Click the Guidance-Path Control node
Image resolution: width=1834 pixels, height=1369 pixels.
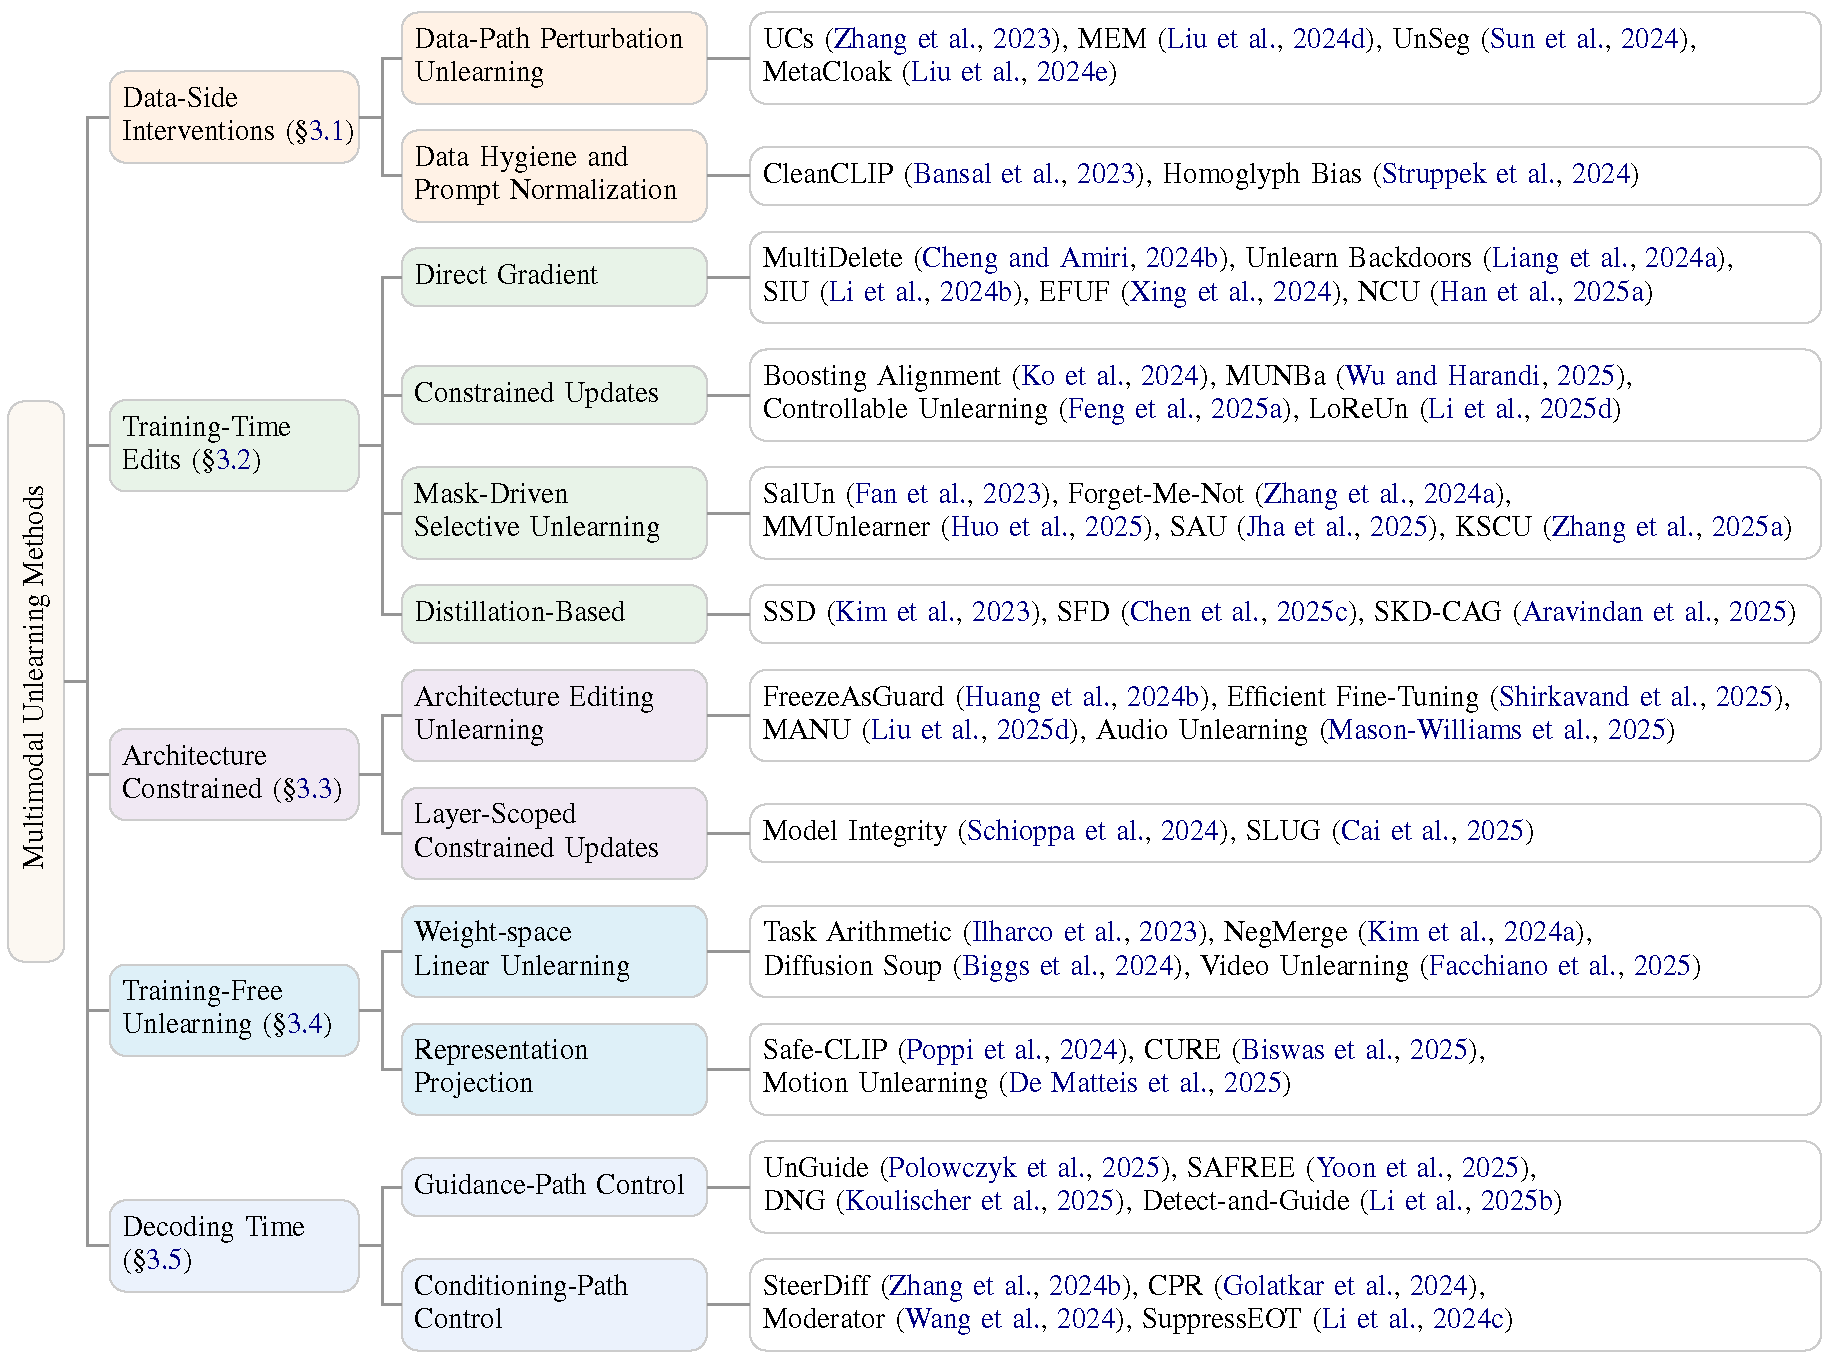pyautogui.click(x=553, y=1186)
